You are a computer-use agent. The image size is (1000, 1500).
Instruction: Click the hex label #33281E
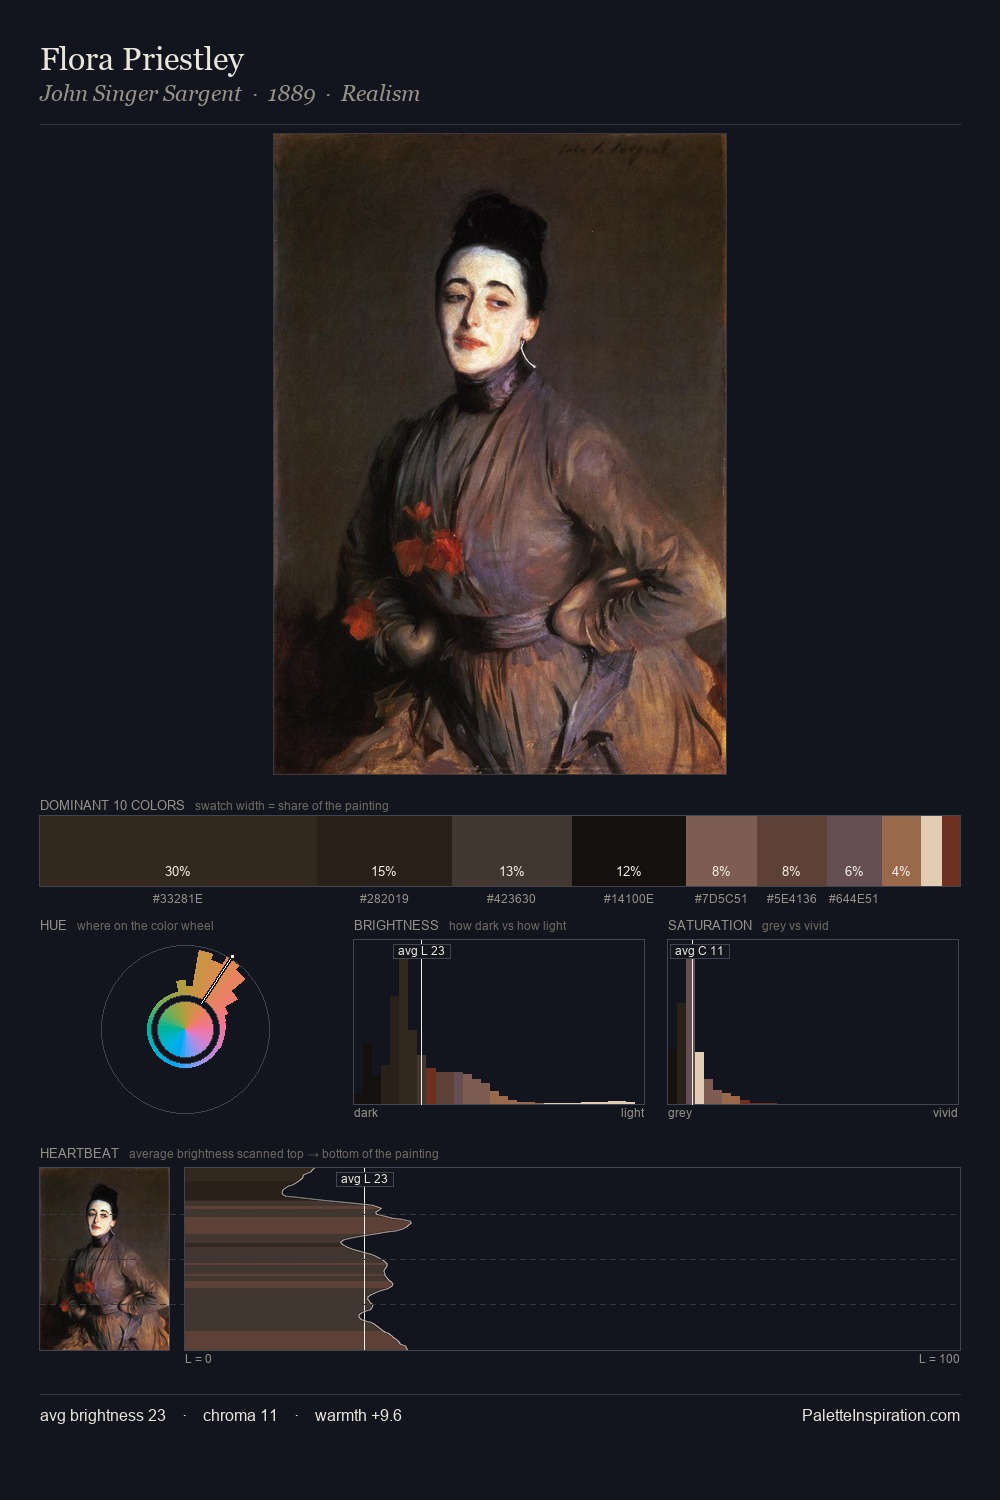coord(178,899)
